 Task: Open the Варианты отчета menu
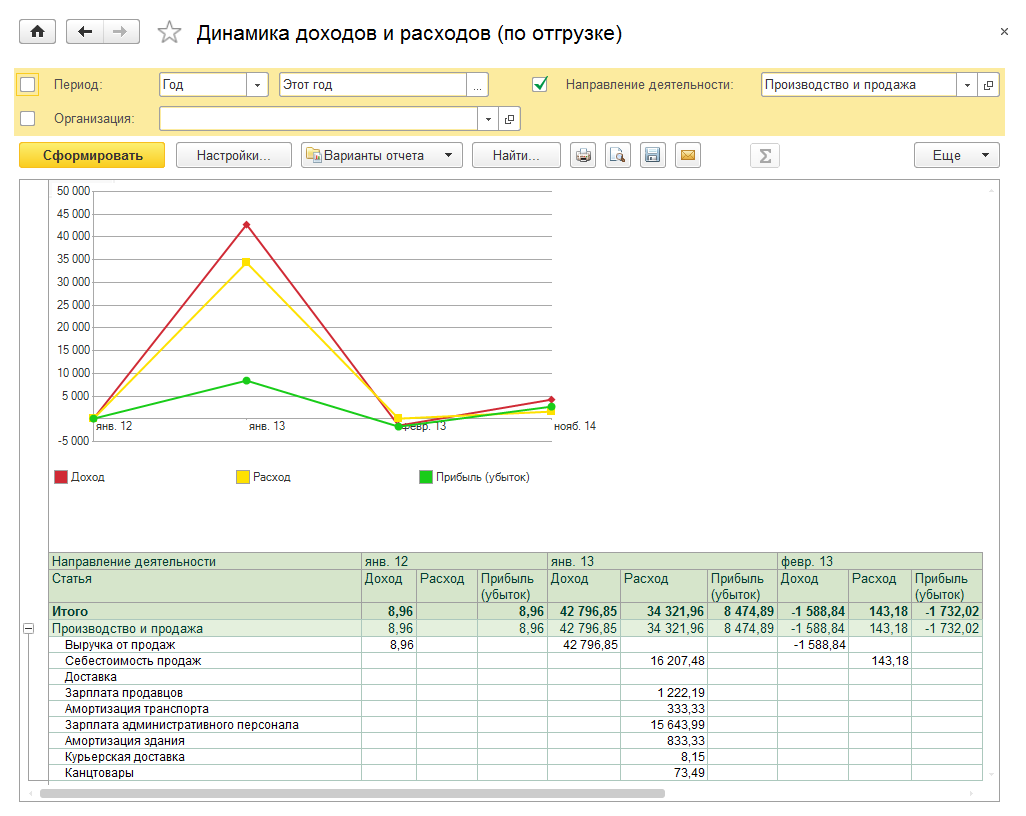coord(381,155)
